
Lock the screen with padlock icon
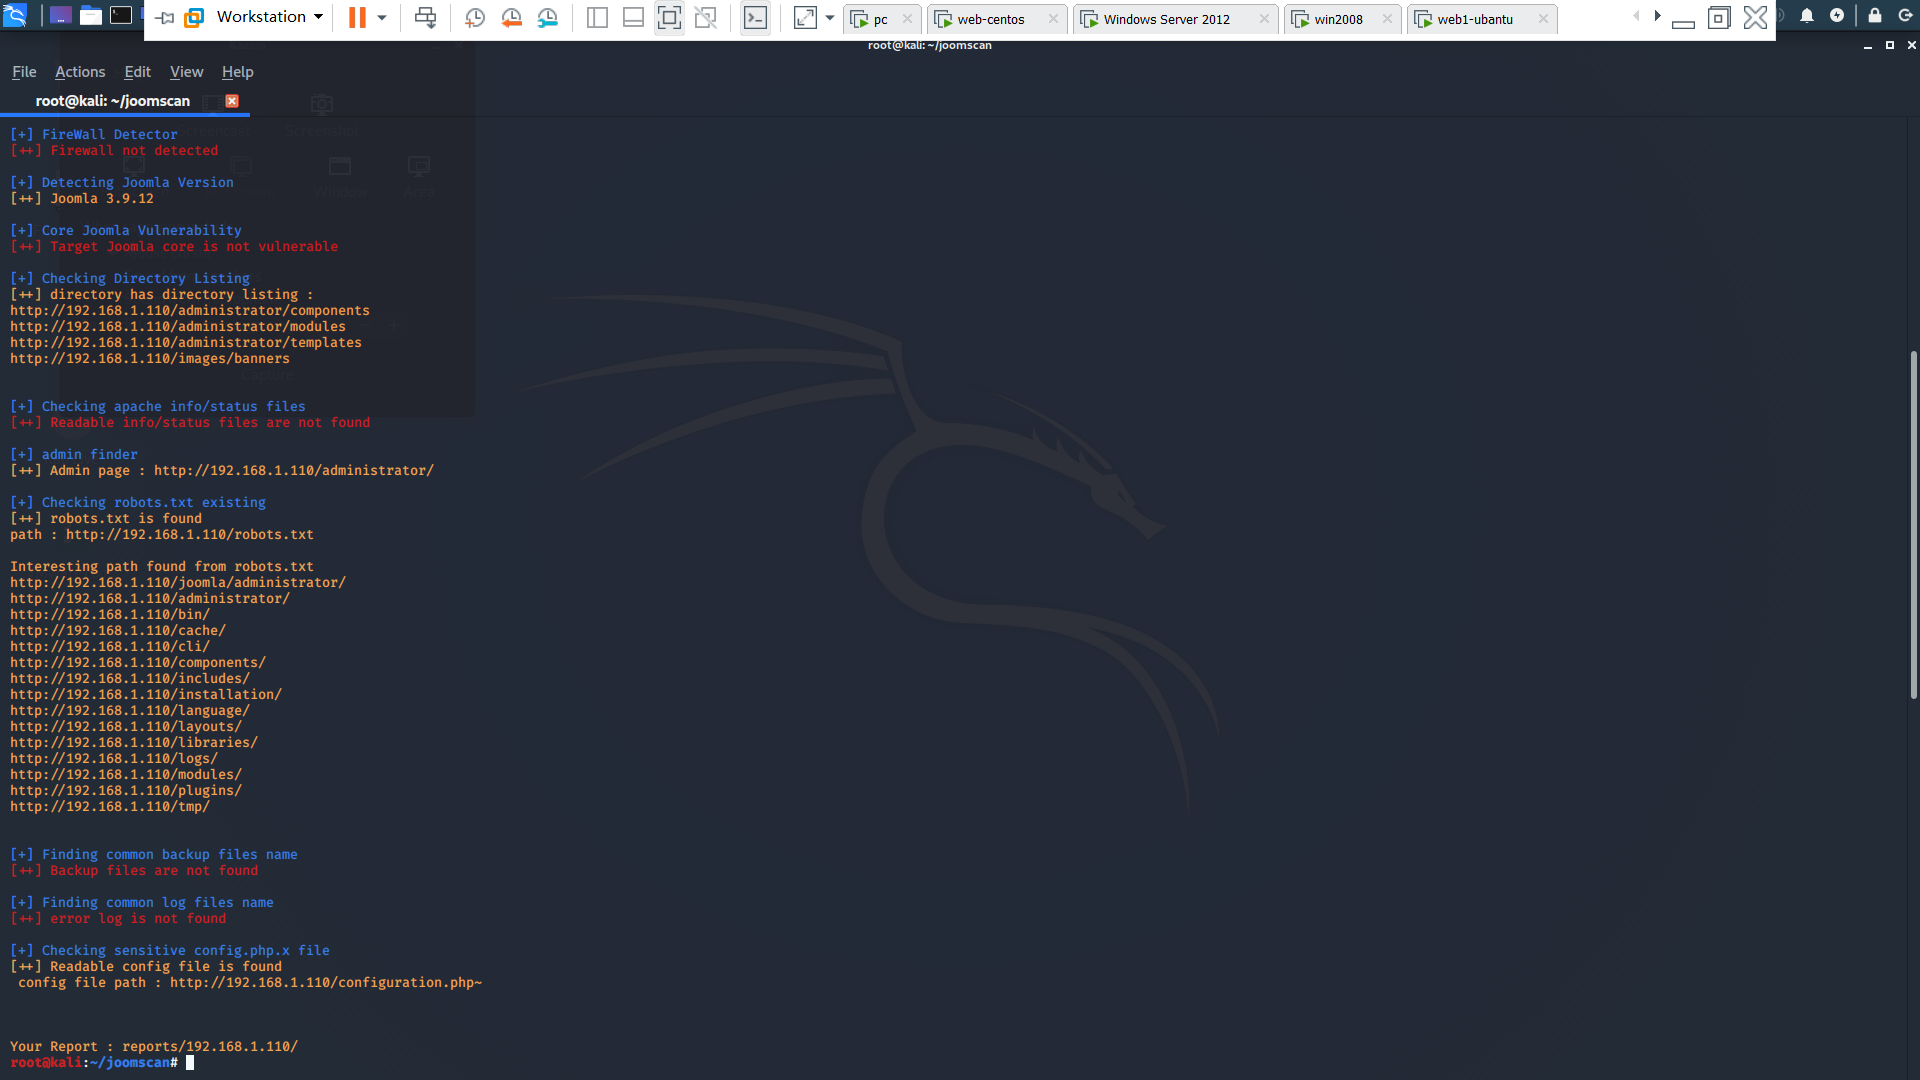pos(1875,15)
